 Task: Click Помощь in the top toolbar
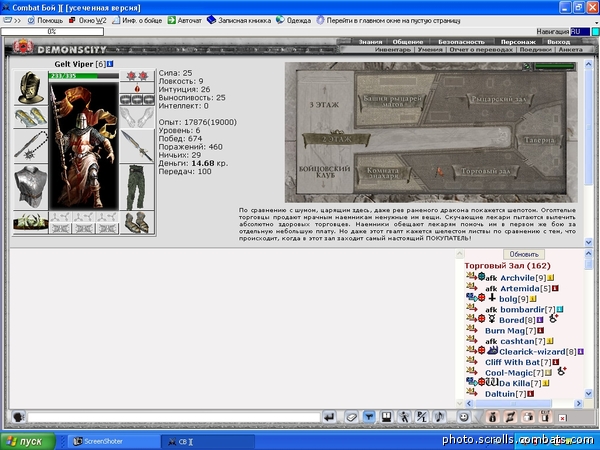coord(46,21)
